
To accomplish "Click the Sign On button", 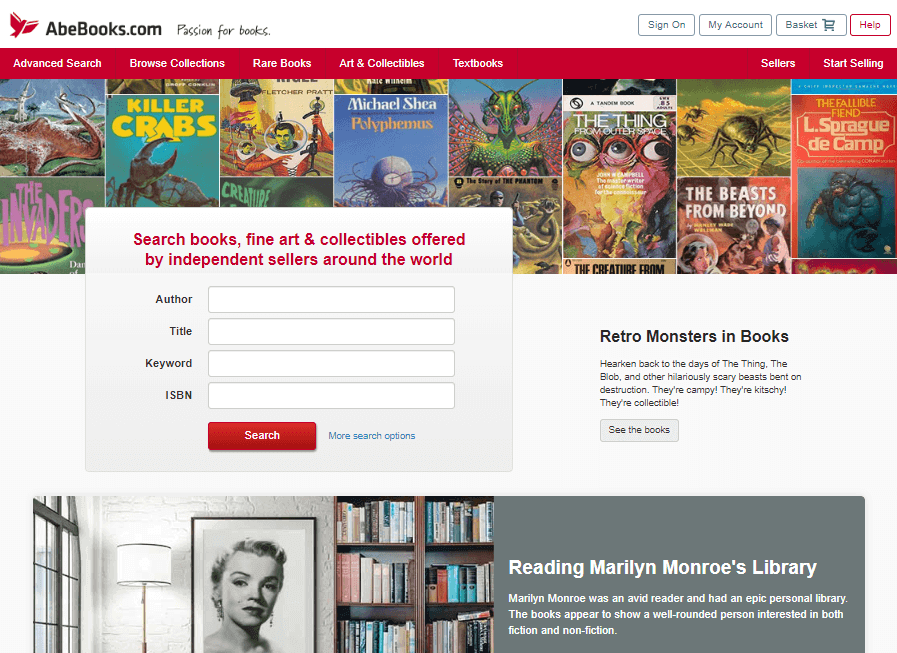I will (666, 25).
